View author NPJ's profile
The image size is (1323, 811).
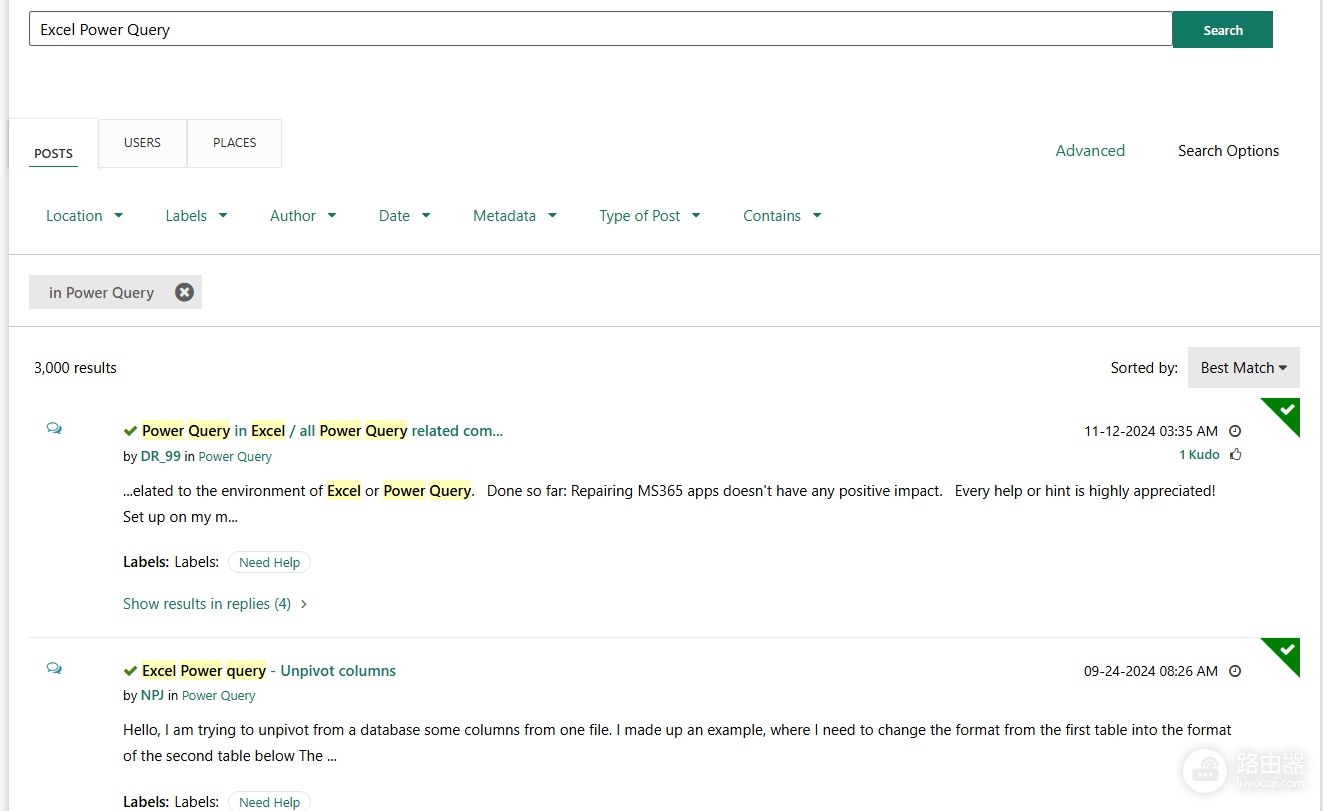[153, 696]
